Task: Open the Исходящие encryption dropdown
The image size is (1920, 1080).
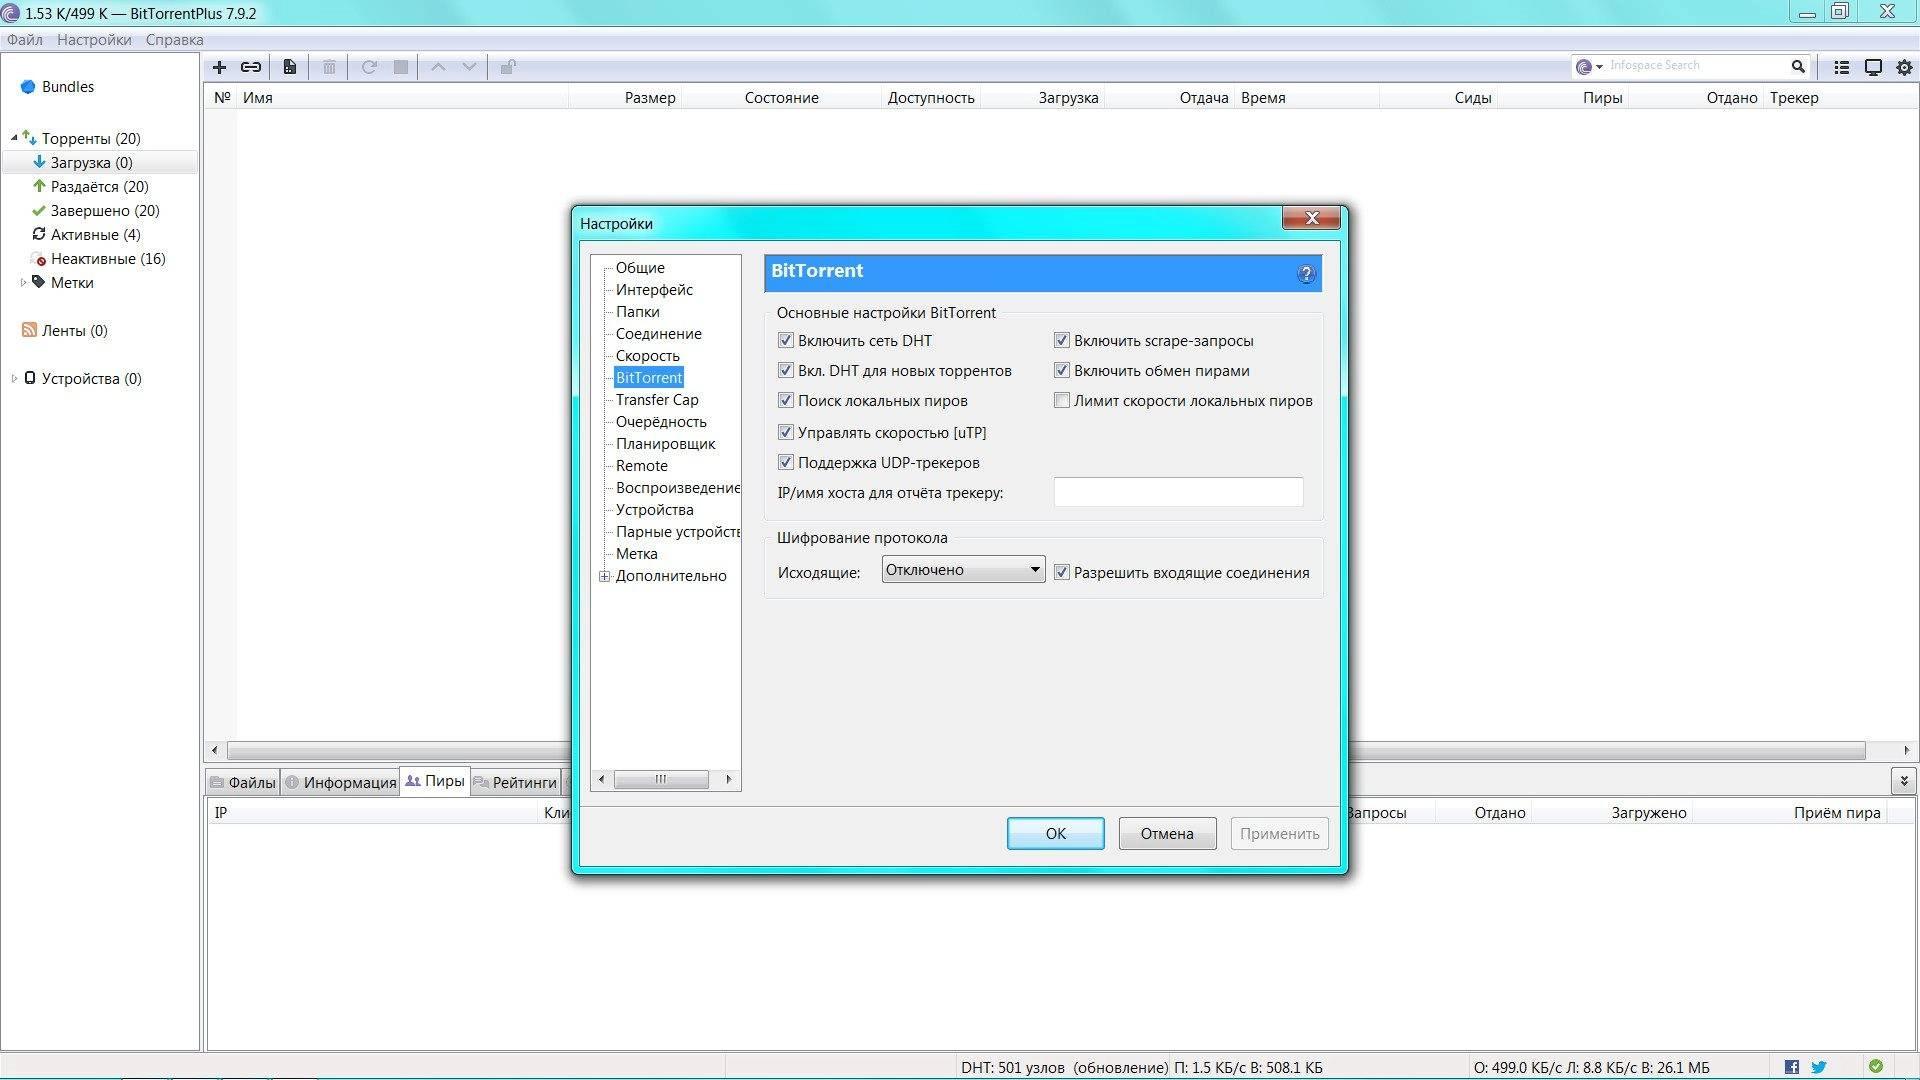Action: (963, 570)
